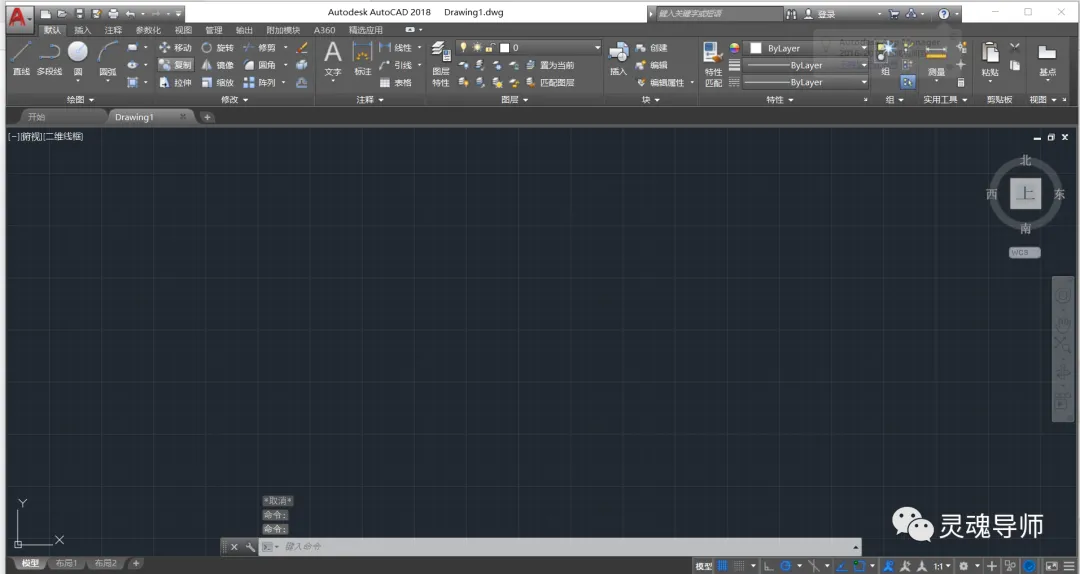The image size is (1080, 574).
Task: Expand the ByLayer color dropdown
Action: pos(808,48)
